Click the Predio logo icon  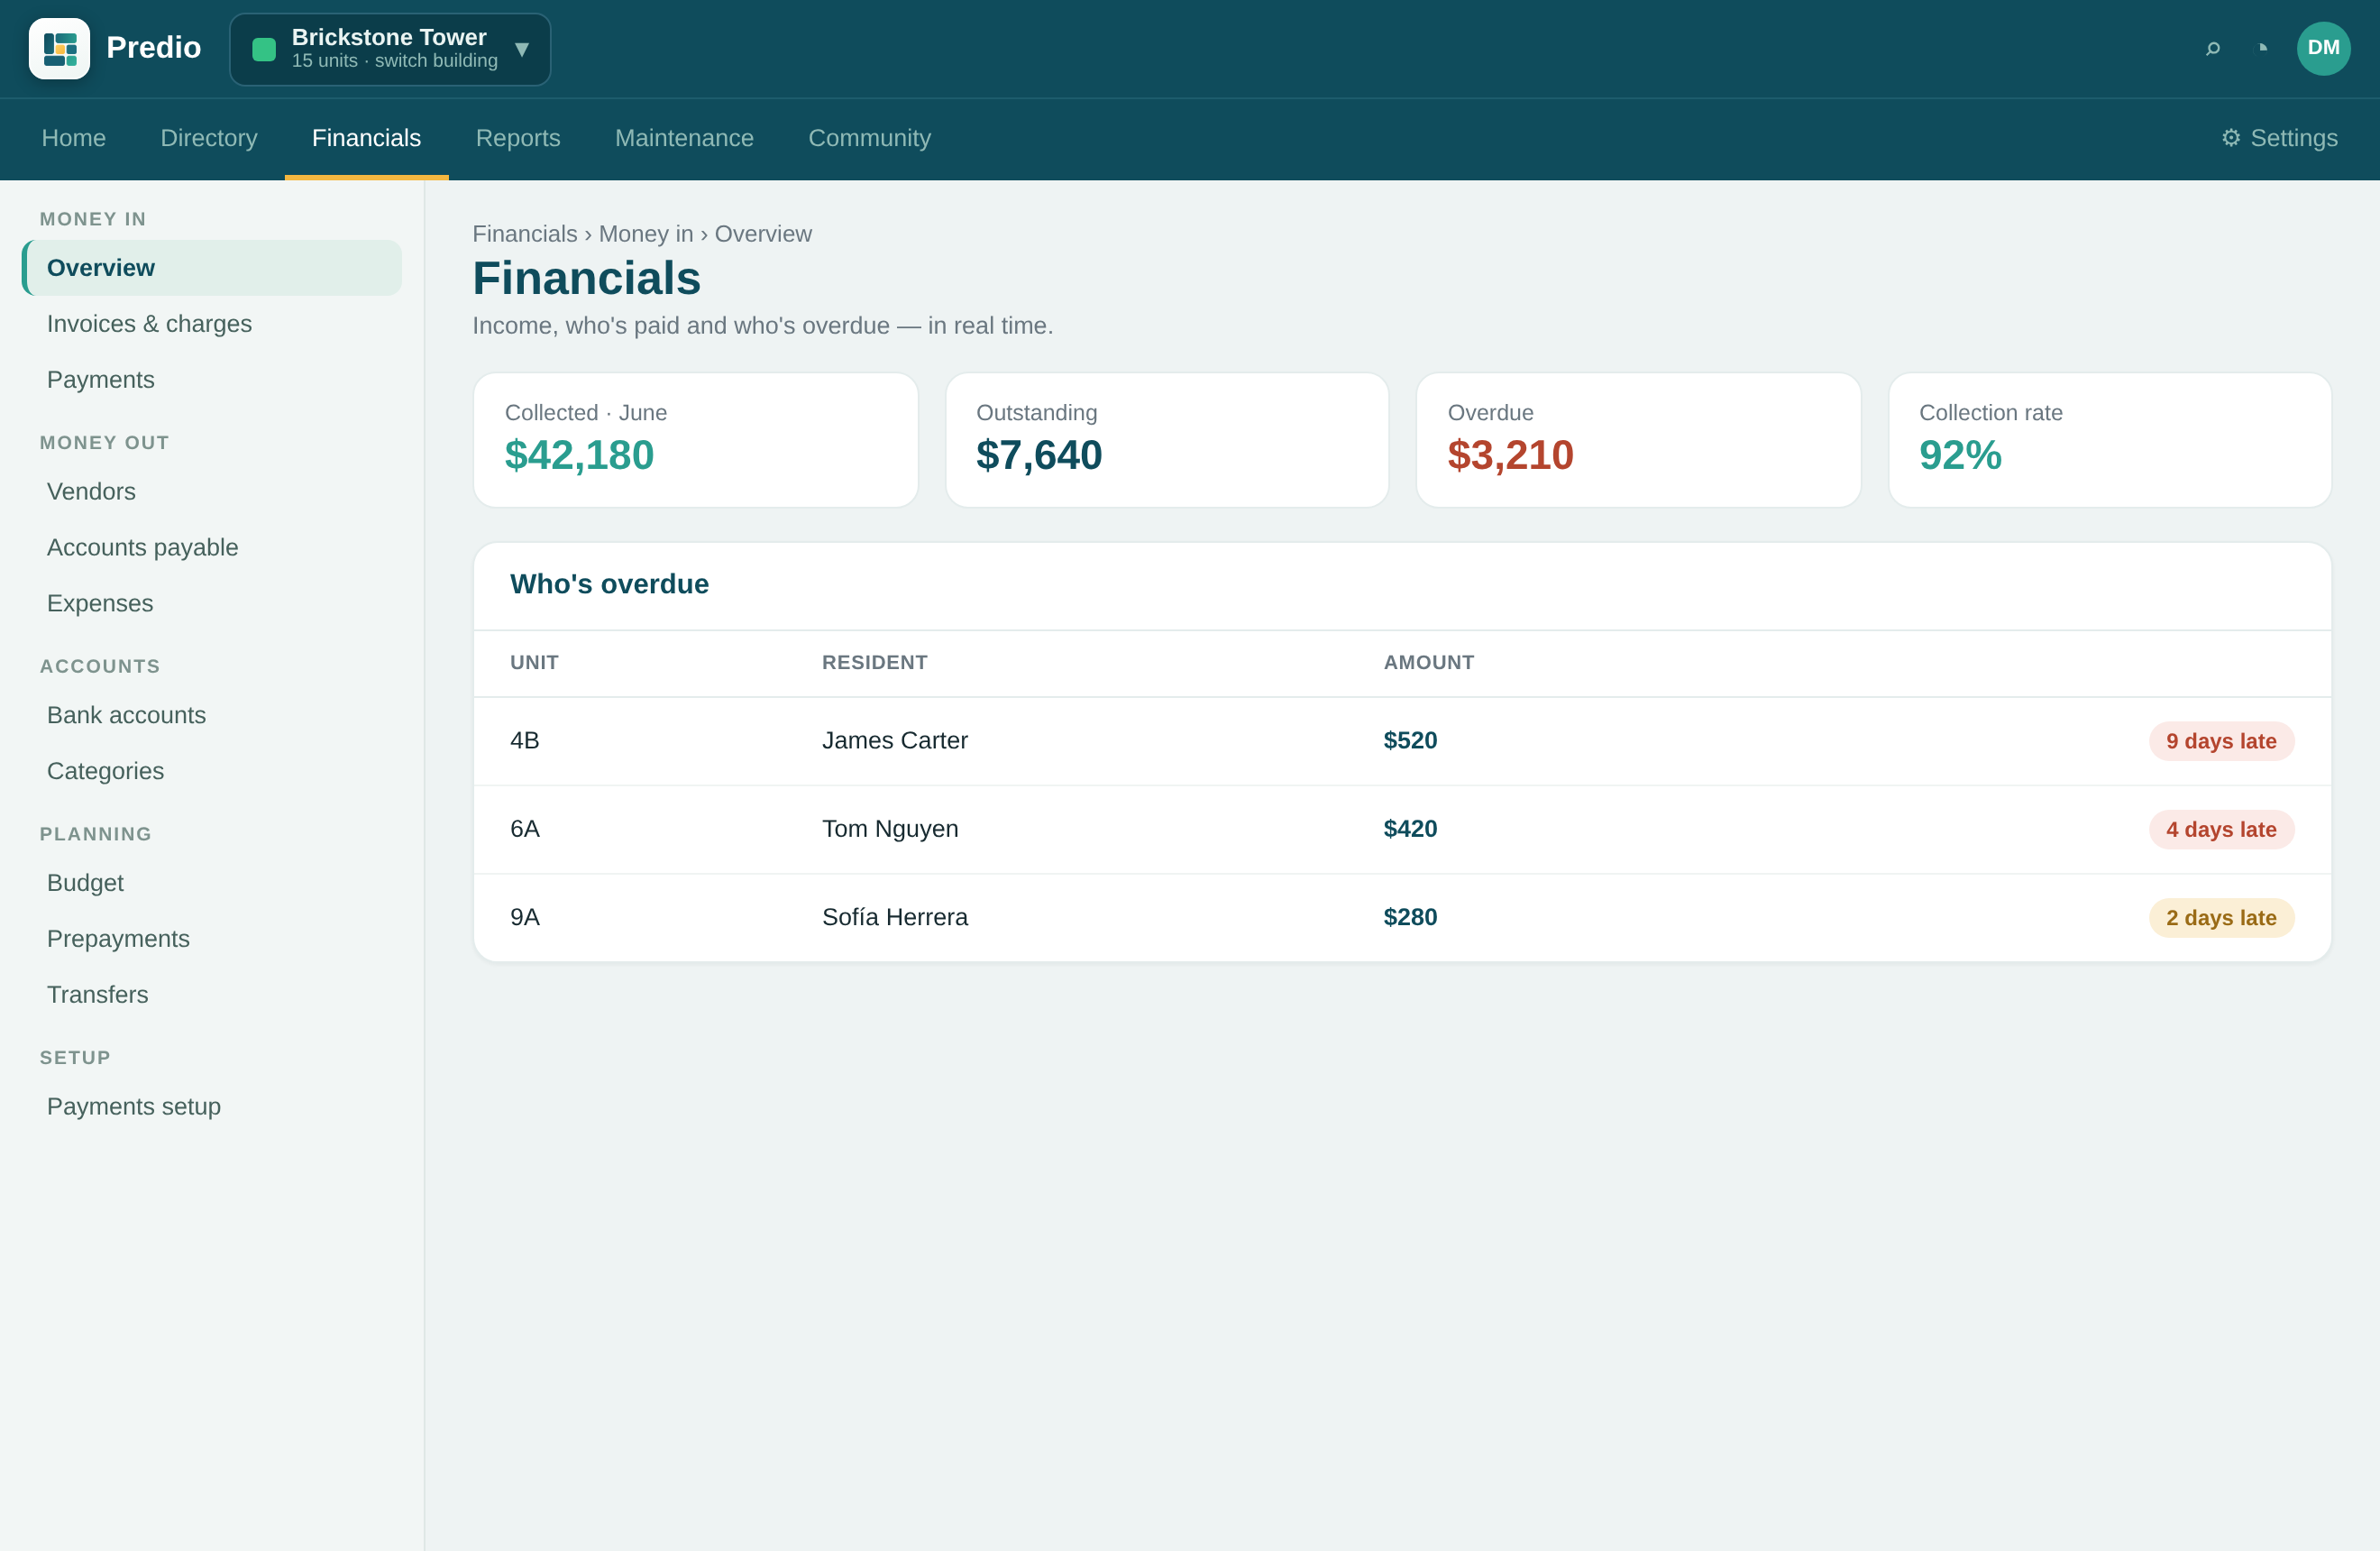59,48
